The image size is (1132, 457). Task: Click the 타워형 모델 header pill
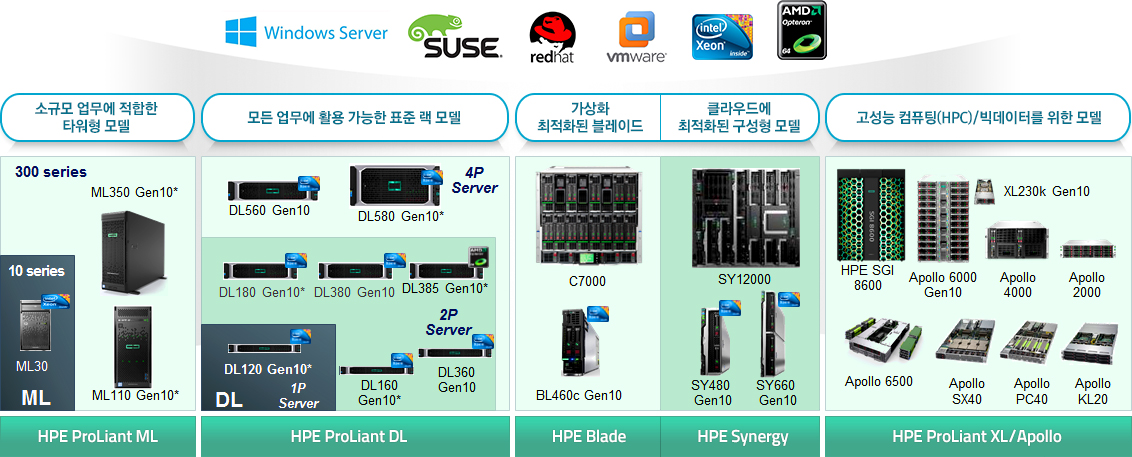point(97,117)
